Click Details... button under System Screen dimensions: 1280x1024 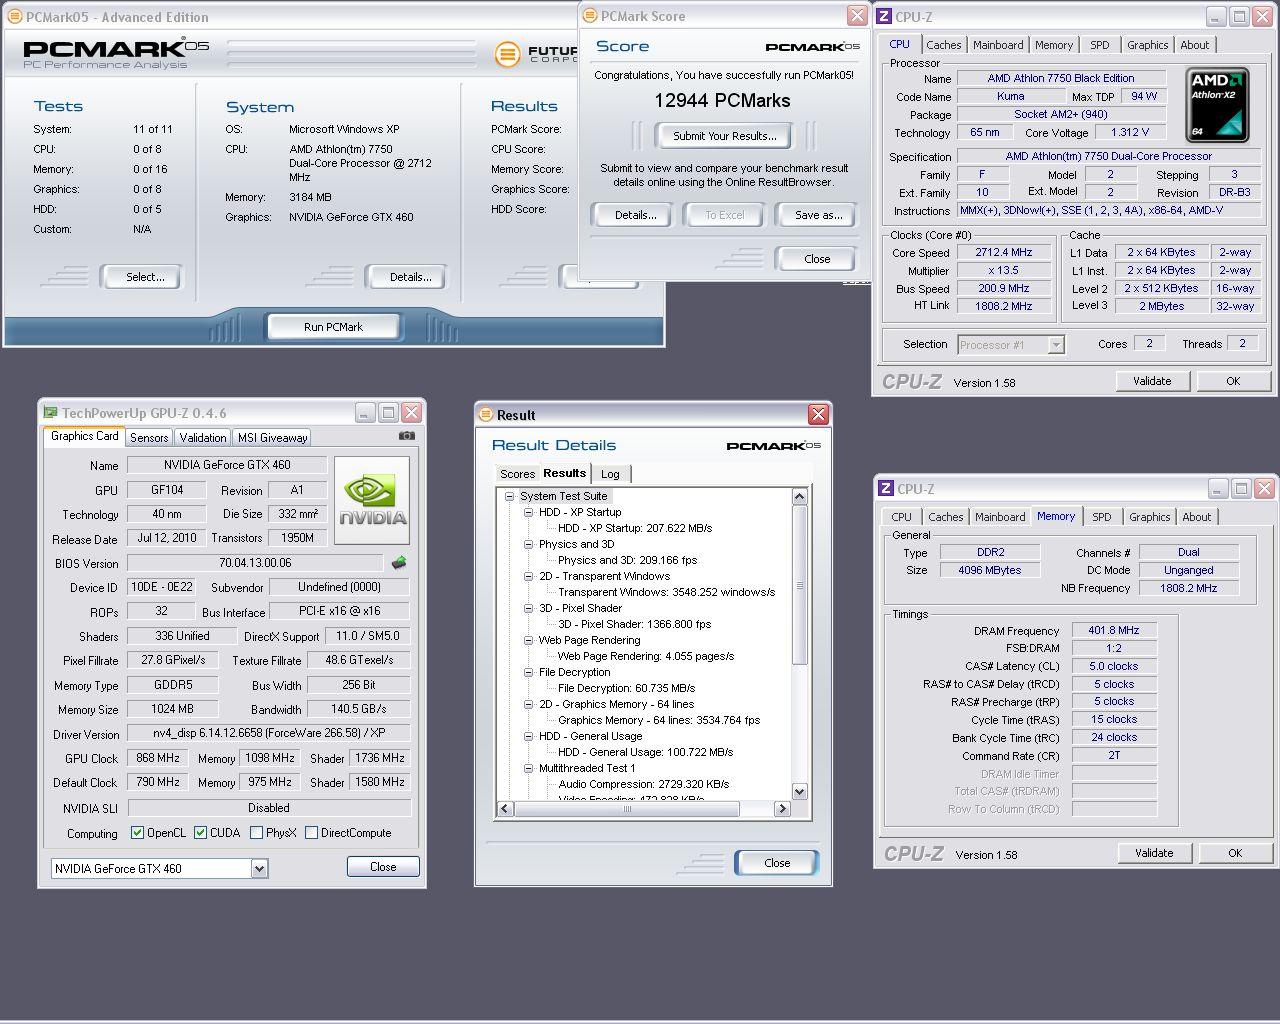[x=409, y=277]
